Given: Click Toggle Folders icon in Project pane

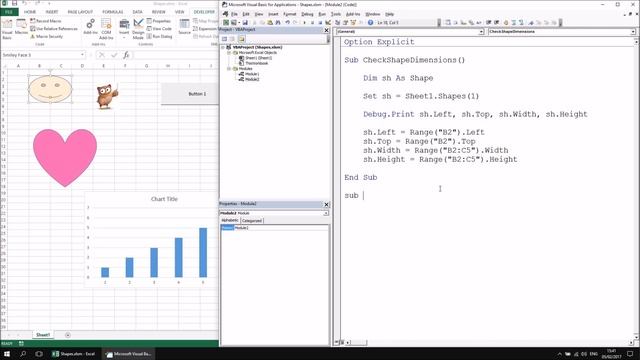Looking at the screenshot, I should pyautogui.click(x=242, y=39).
